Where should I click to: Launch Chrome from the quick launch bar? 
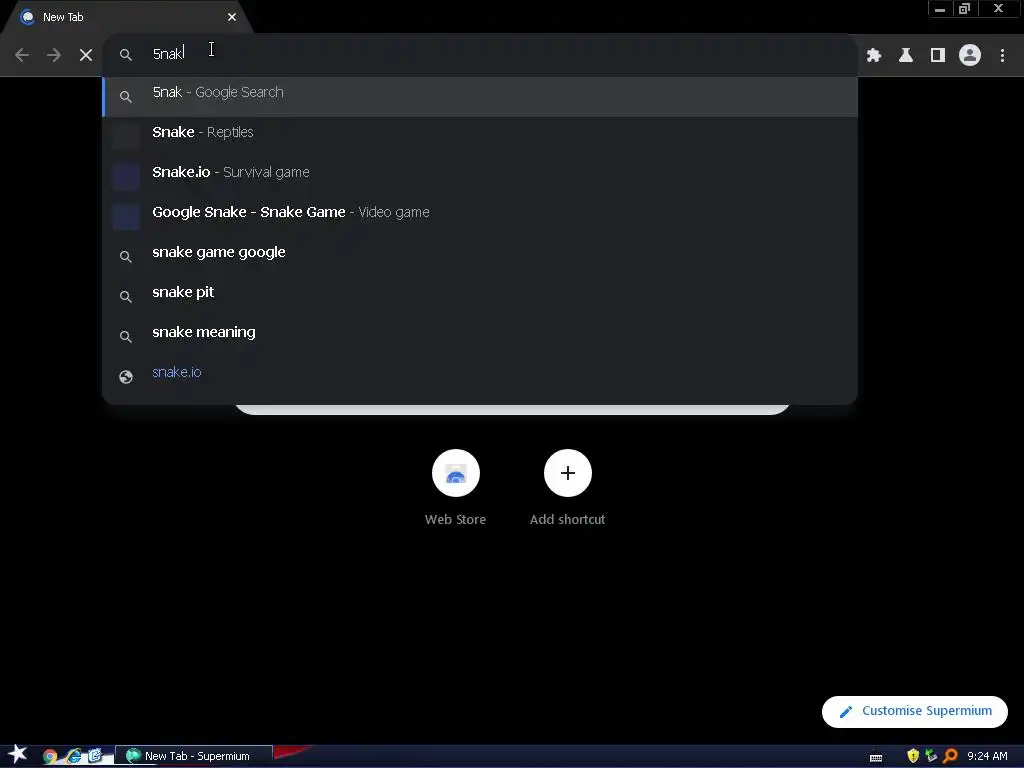(50, 756)
